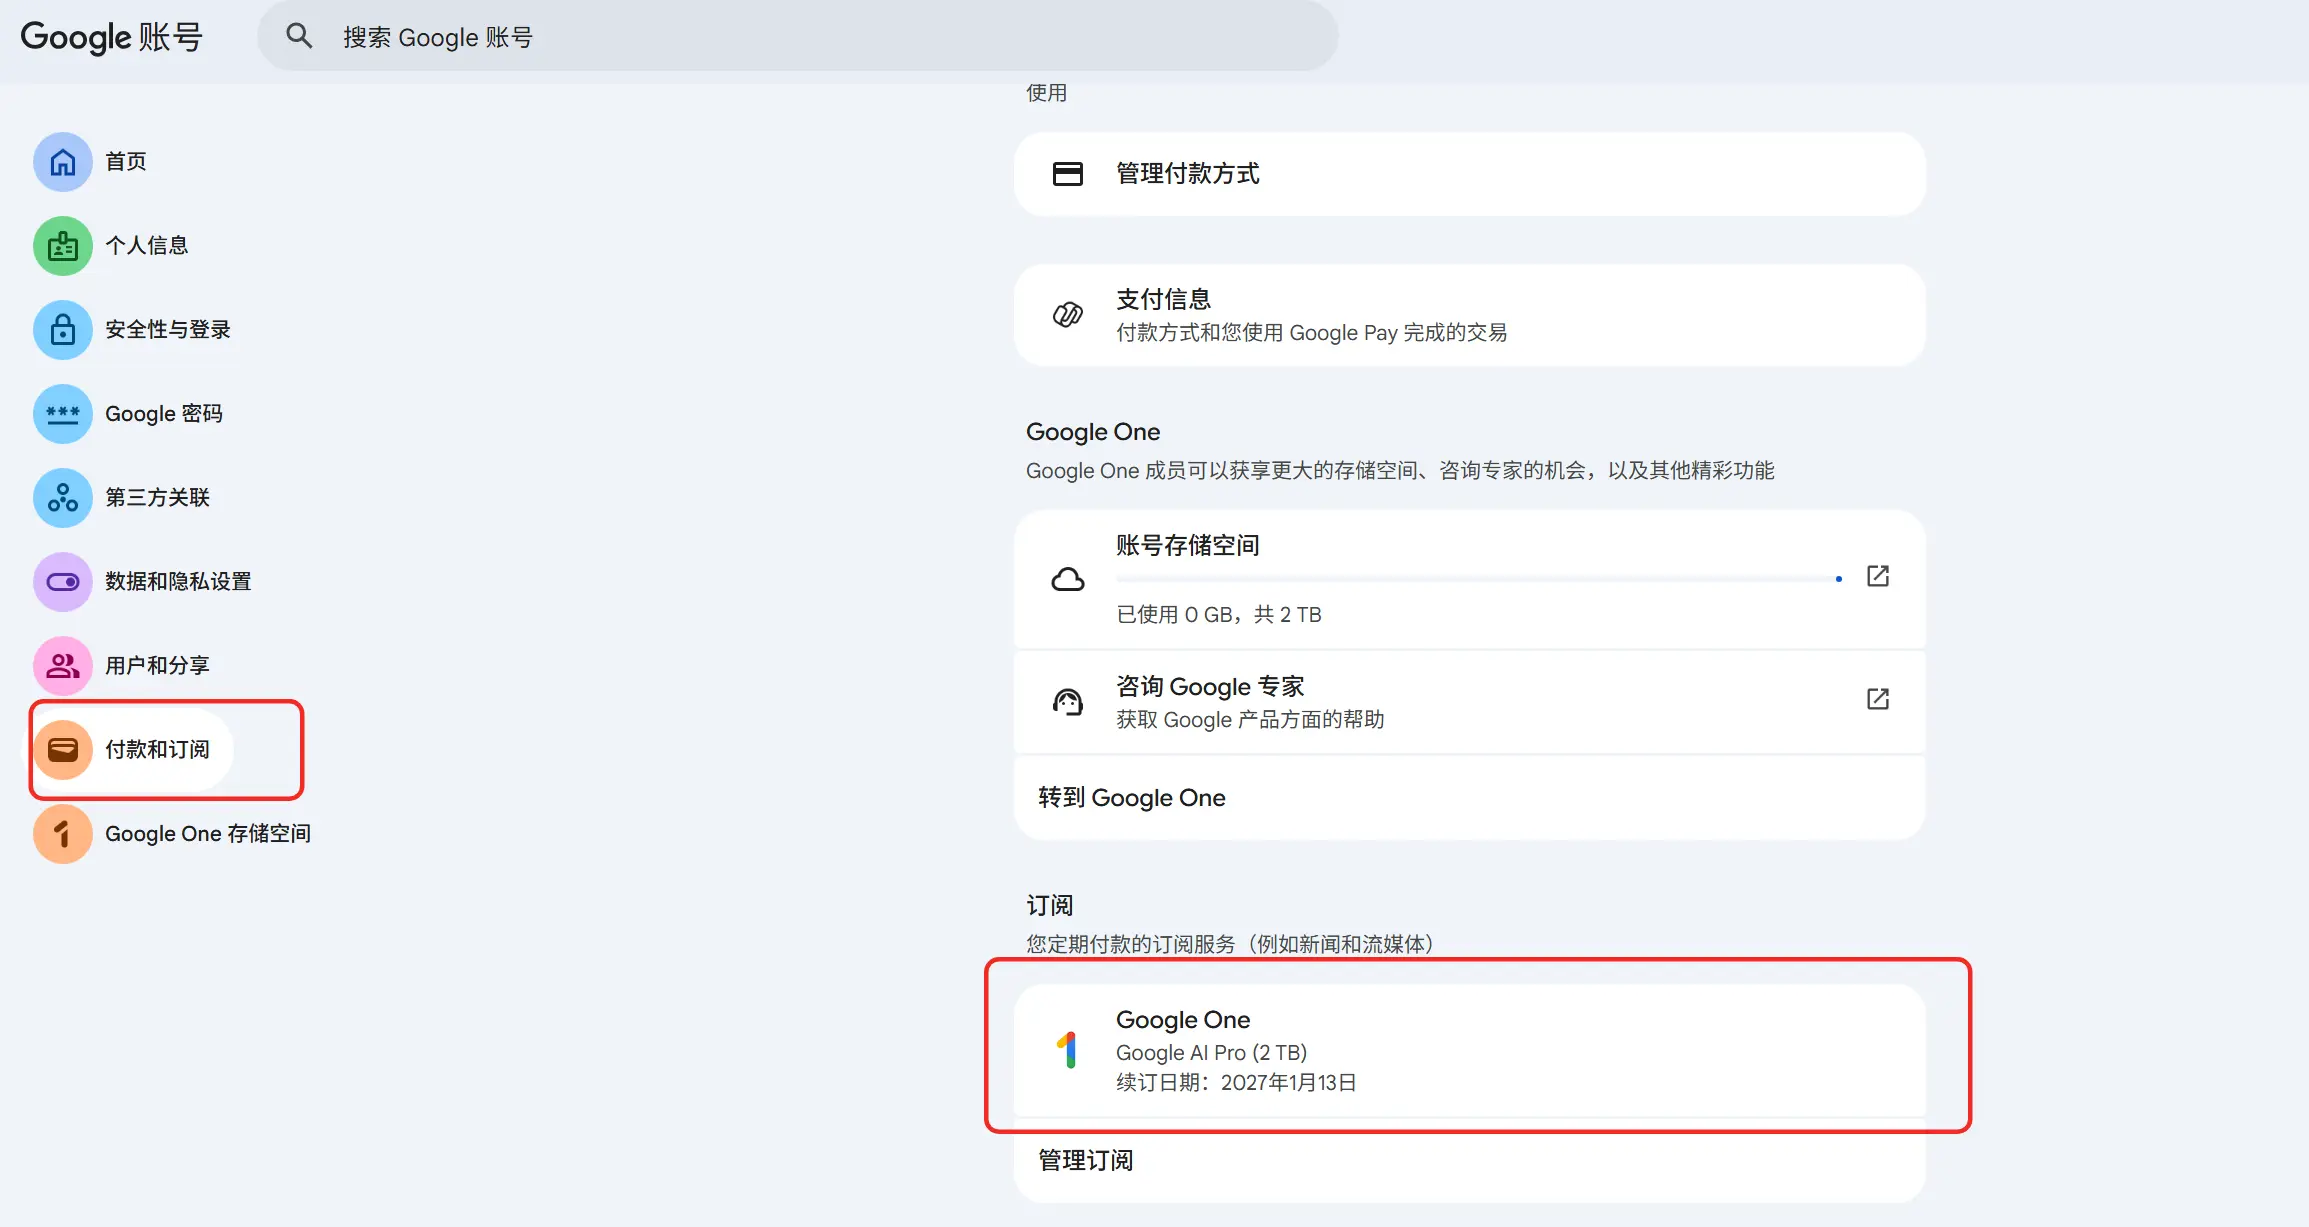Open the Google 密码 password icon
Screen dimensions: 2309x1227
coord(63,414)
